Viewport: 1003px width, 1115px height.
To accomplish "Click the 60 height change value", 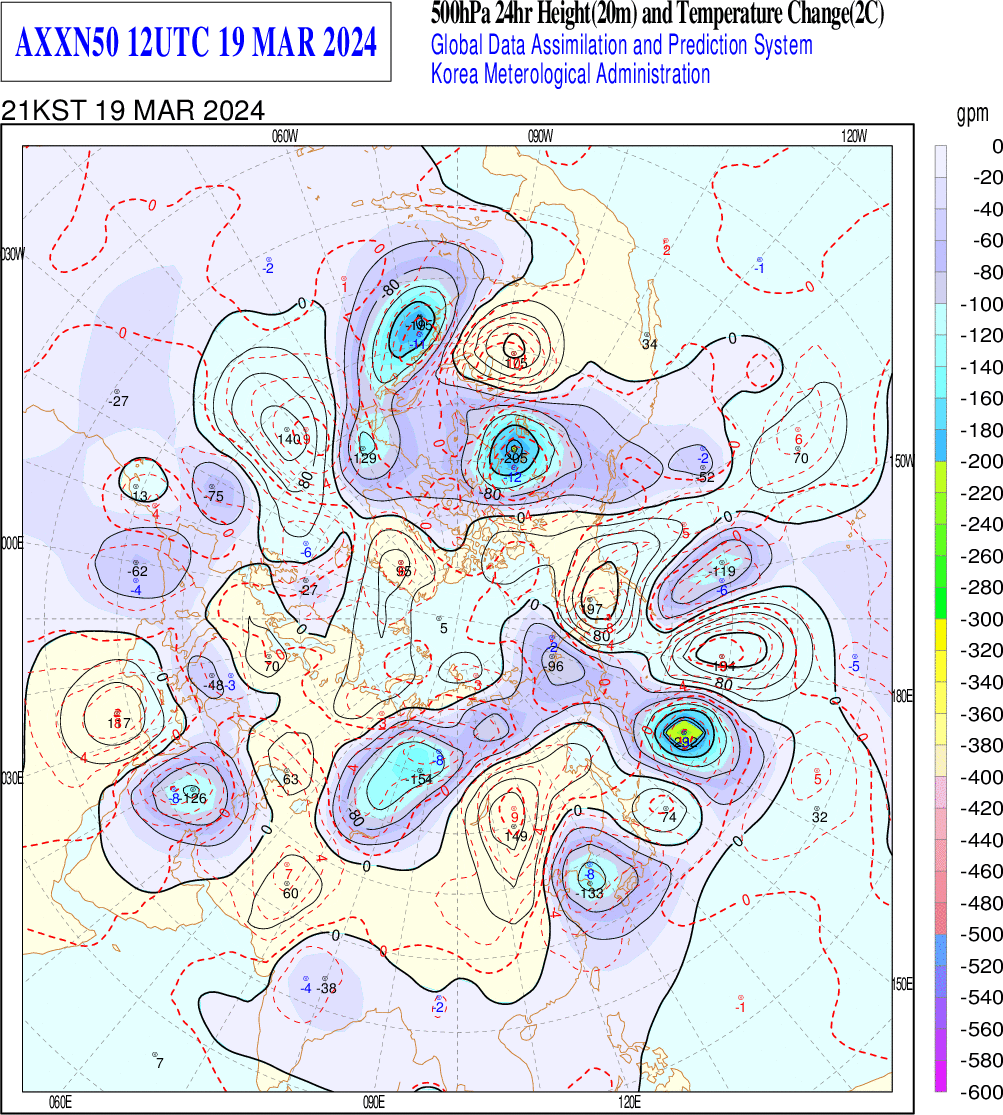I will [290, 893].
